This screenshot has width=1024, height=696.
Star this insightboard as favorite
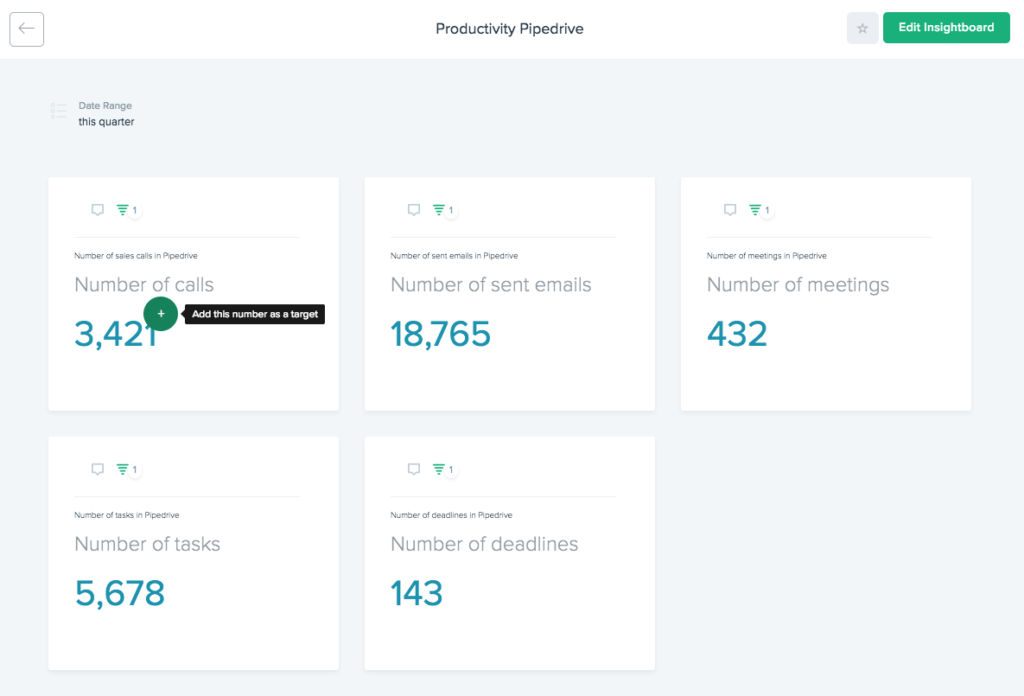[863, 29]
